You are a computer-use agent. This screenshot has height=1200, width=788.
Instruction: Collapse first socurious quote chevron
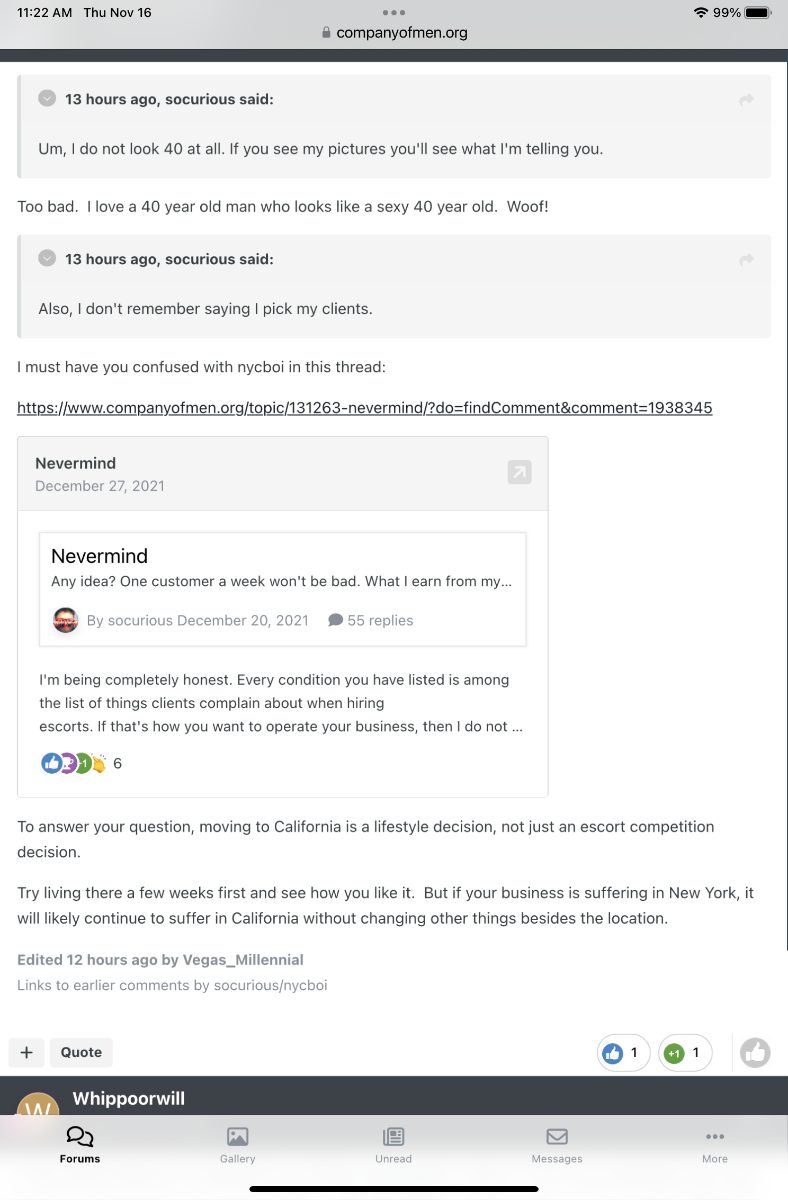[47, 98]
